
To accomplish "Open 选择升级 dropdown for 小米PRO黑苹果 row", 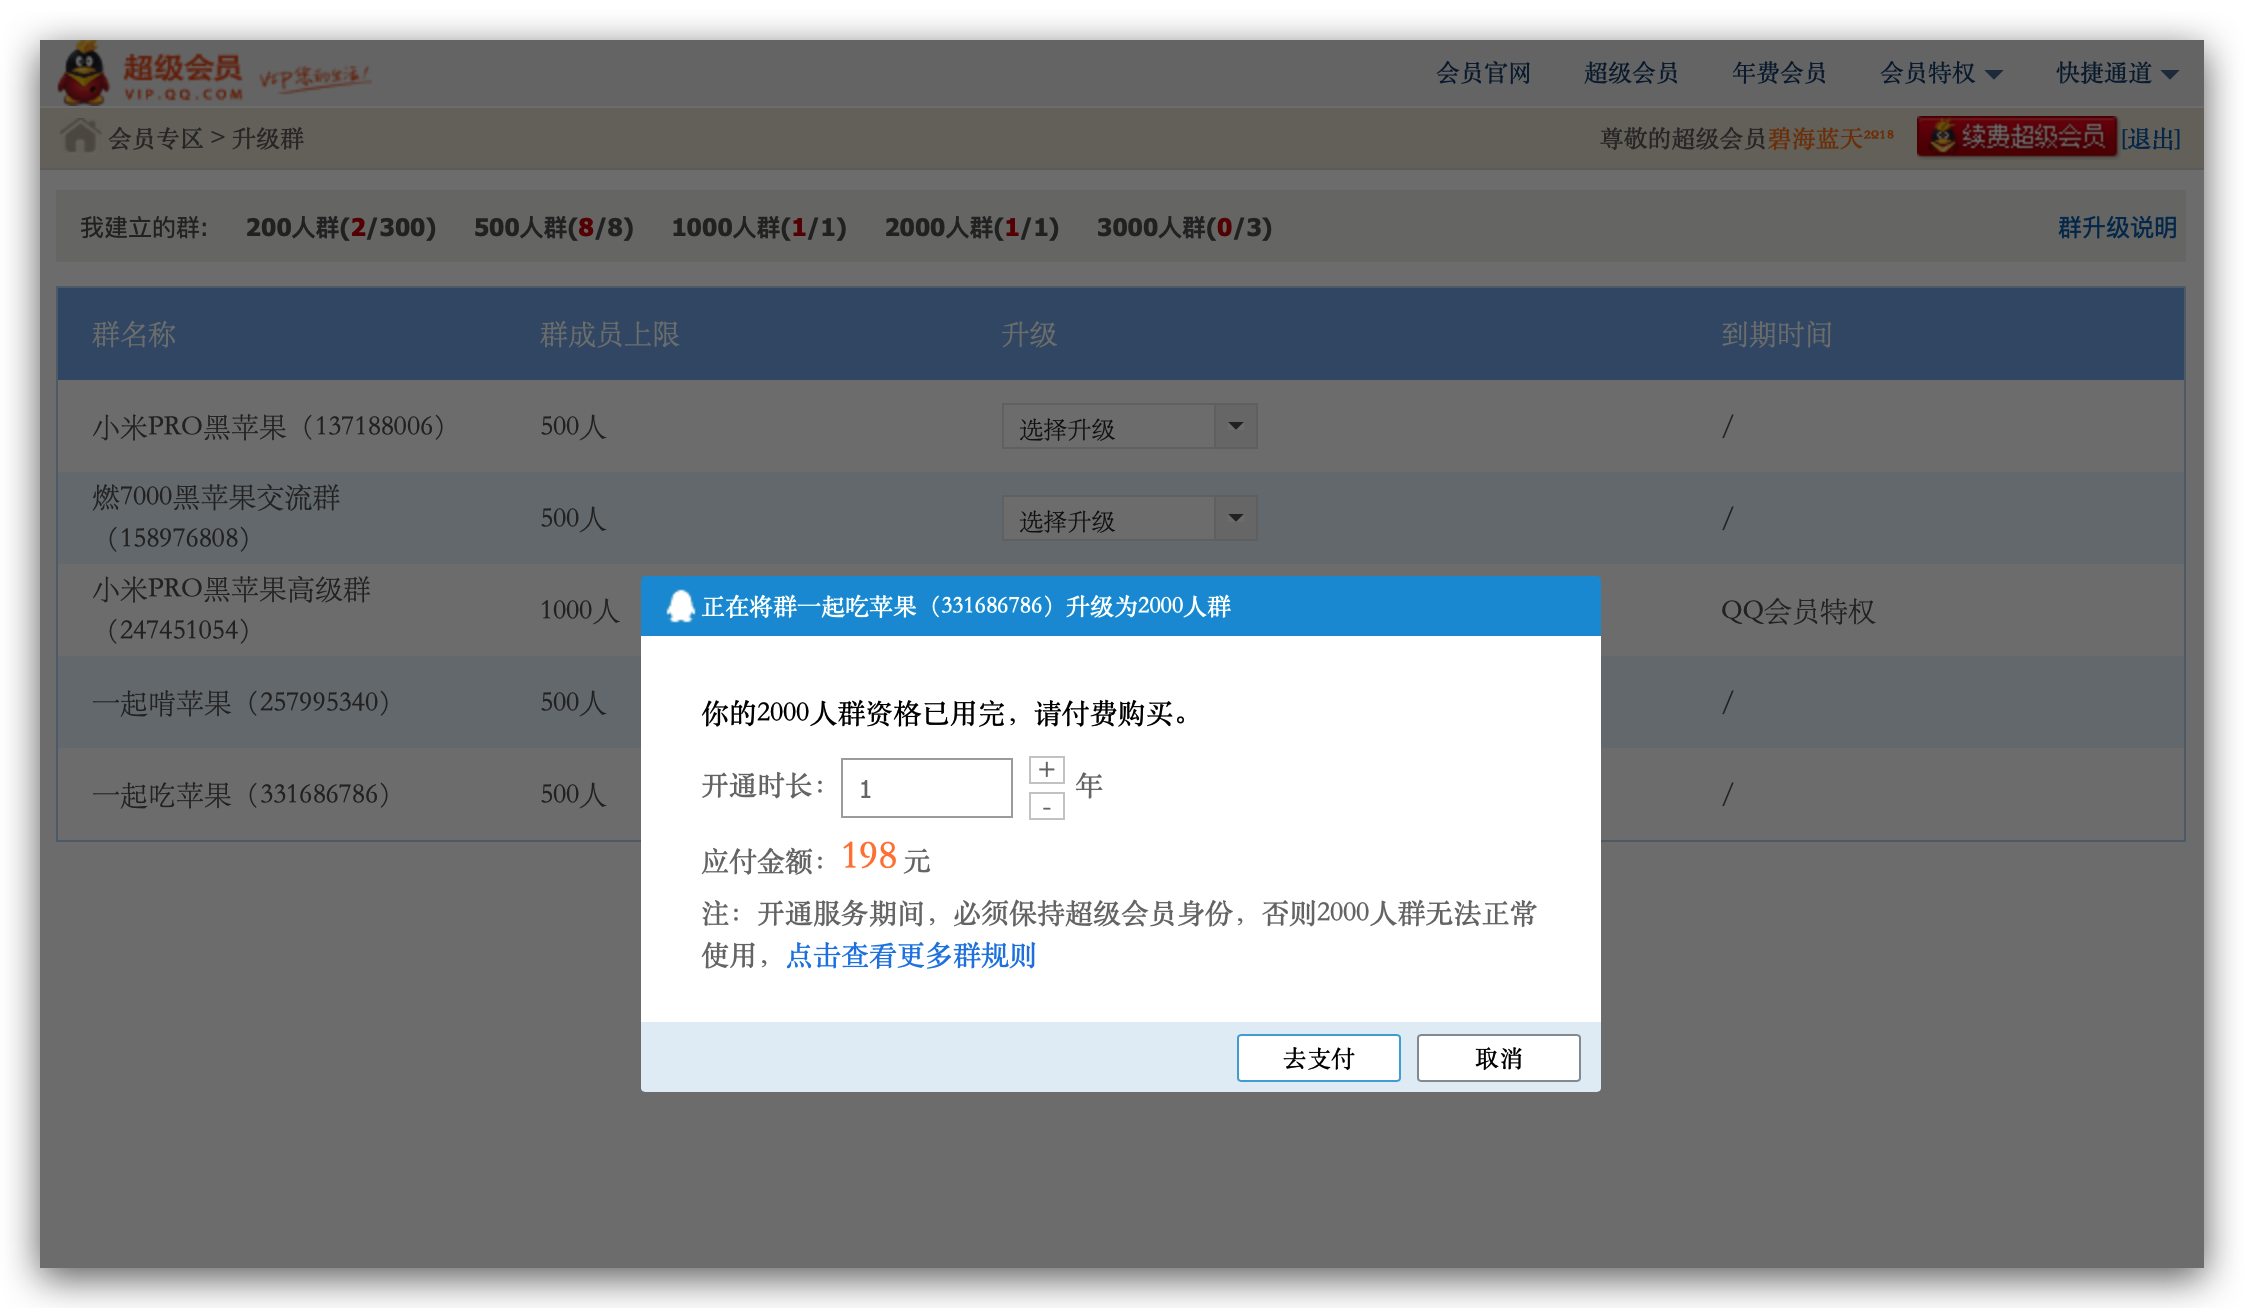I will [1129, 427].
